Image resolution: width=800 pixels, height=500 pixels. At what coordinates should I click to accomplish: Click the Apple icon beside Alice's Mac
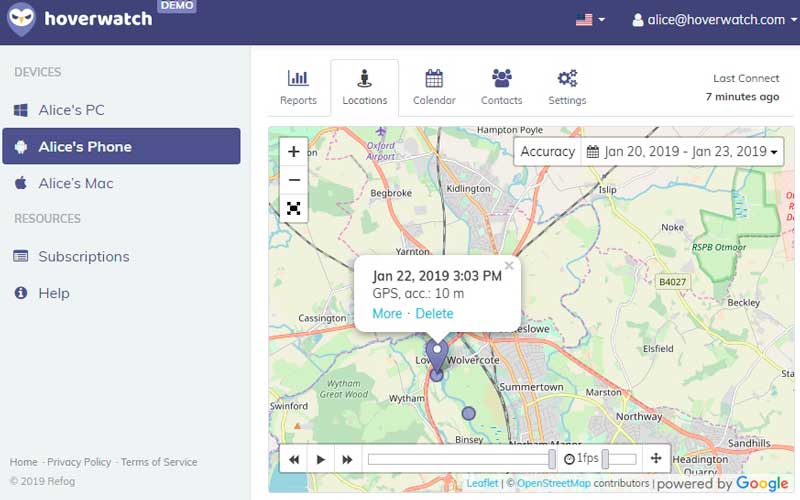21,183
